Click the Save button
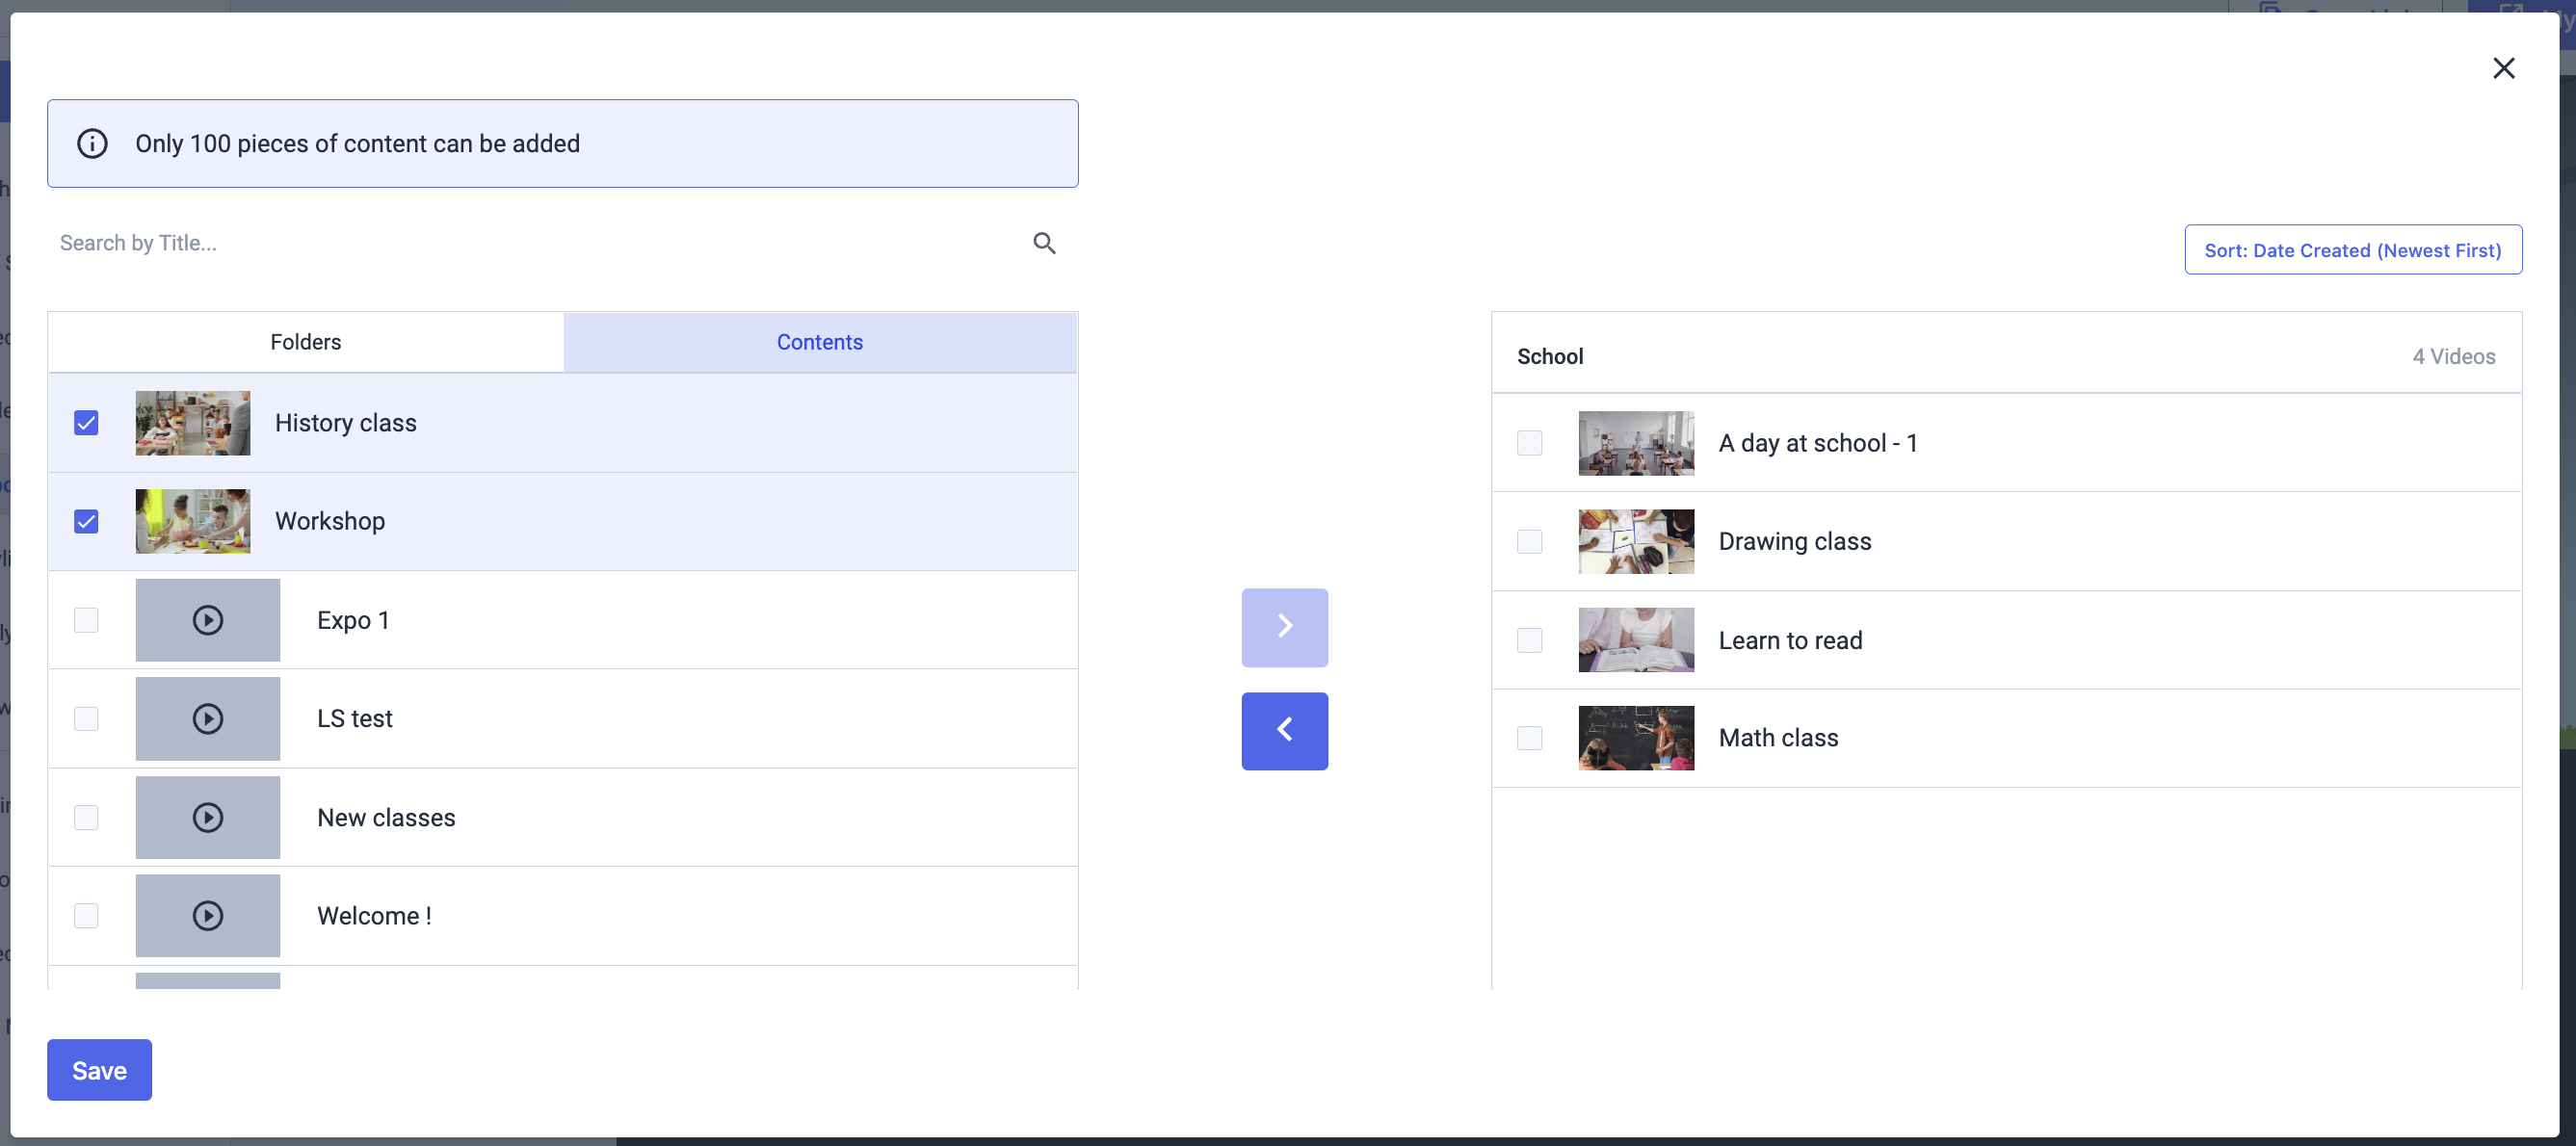2576x1146 pixels. click(x=99, y=1070)
